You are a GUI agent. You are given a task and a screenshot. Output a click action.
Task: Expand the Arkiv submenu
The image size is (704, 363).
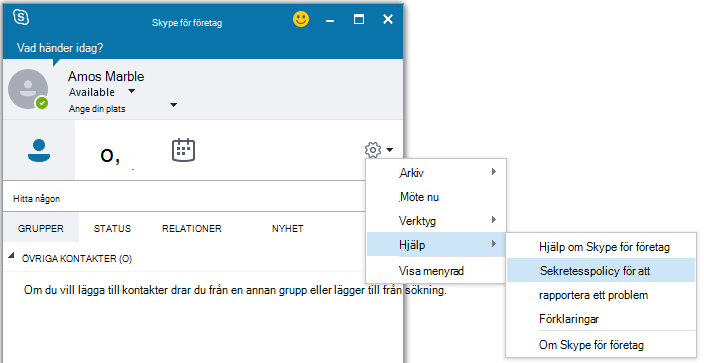pyautogui.click(x=436, y=173)
